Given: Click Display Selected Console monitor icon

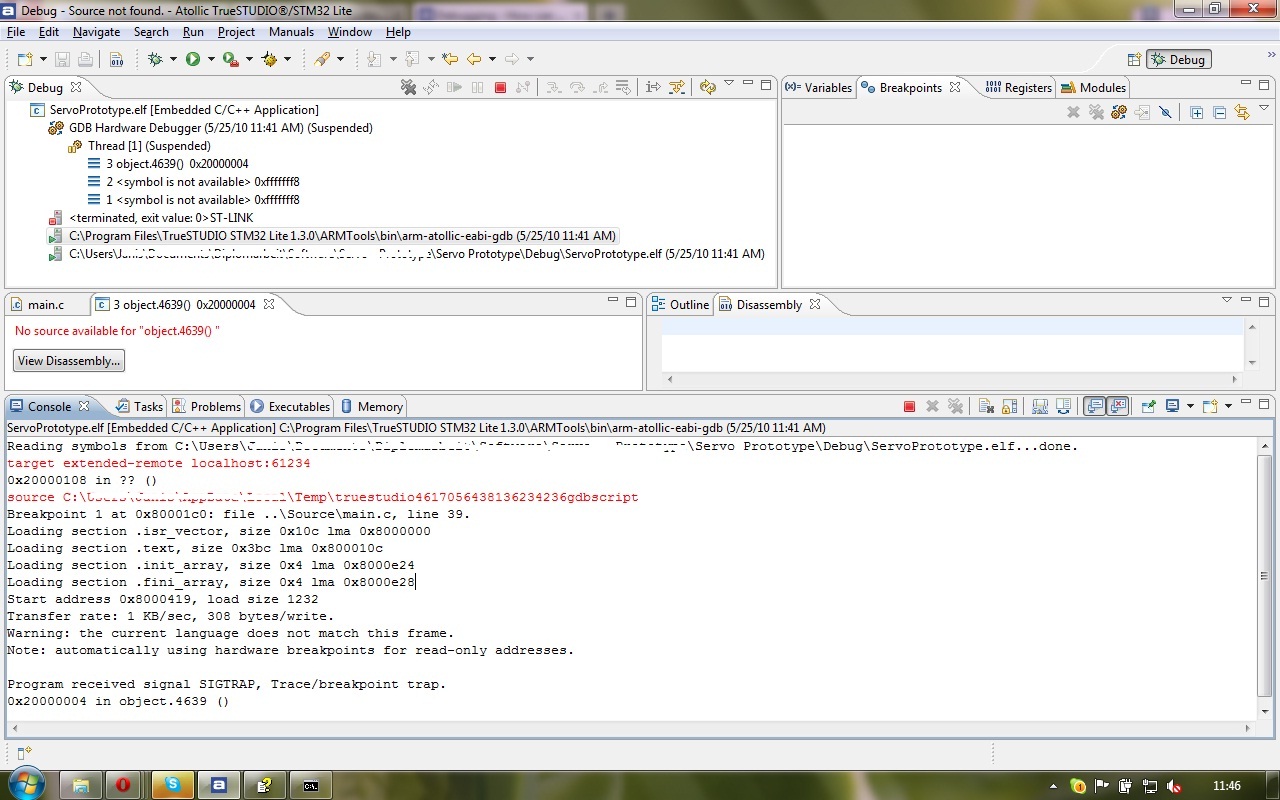Looking at the screenshot, I should (1172, 406).
